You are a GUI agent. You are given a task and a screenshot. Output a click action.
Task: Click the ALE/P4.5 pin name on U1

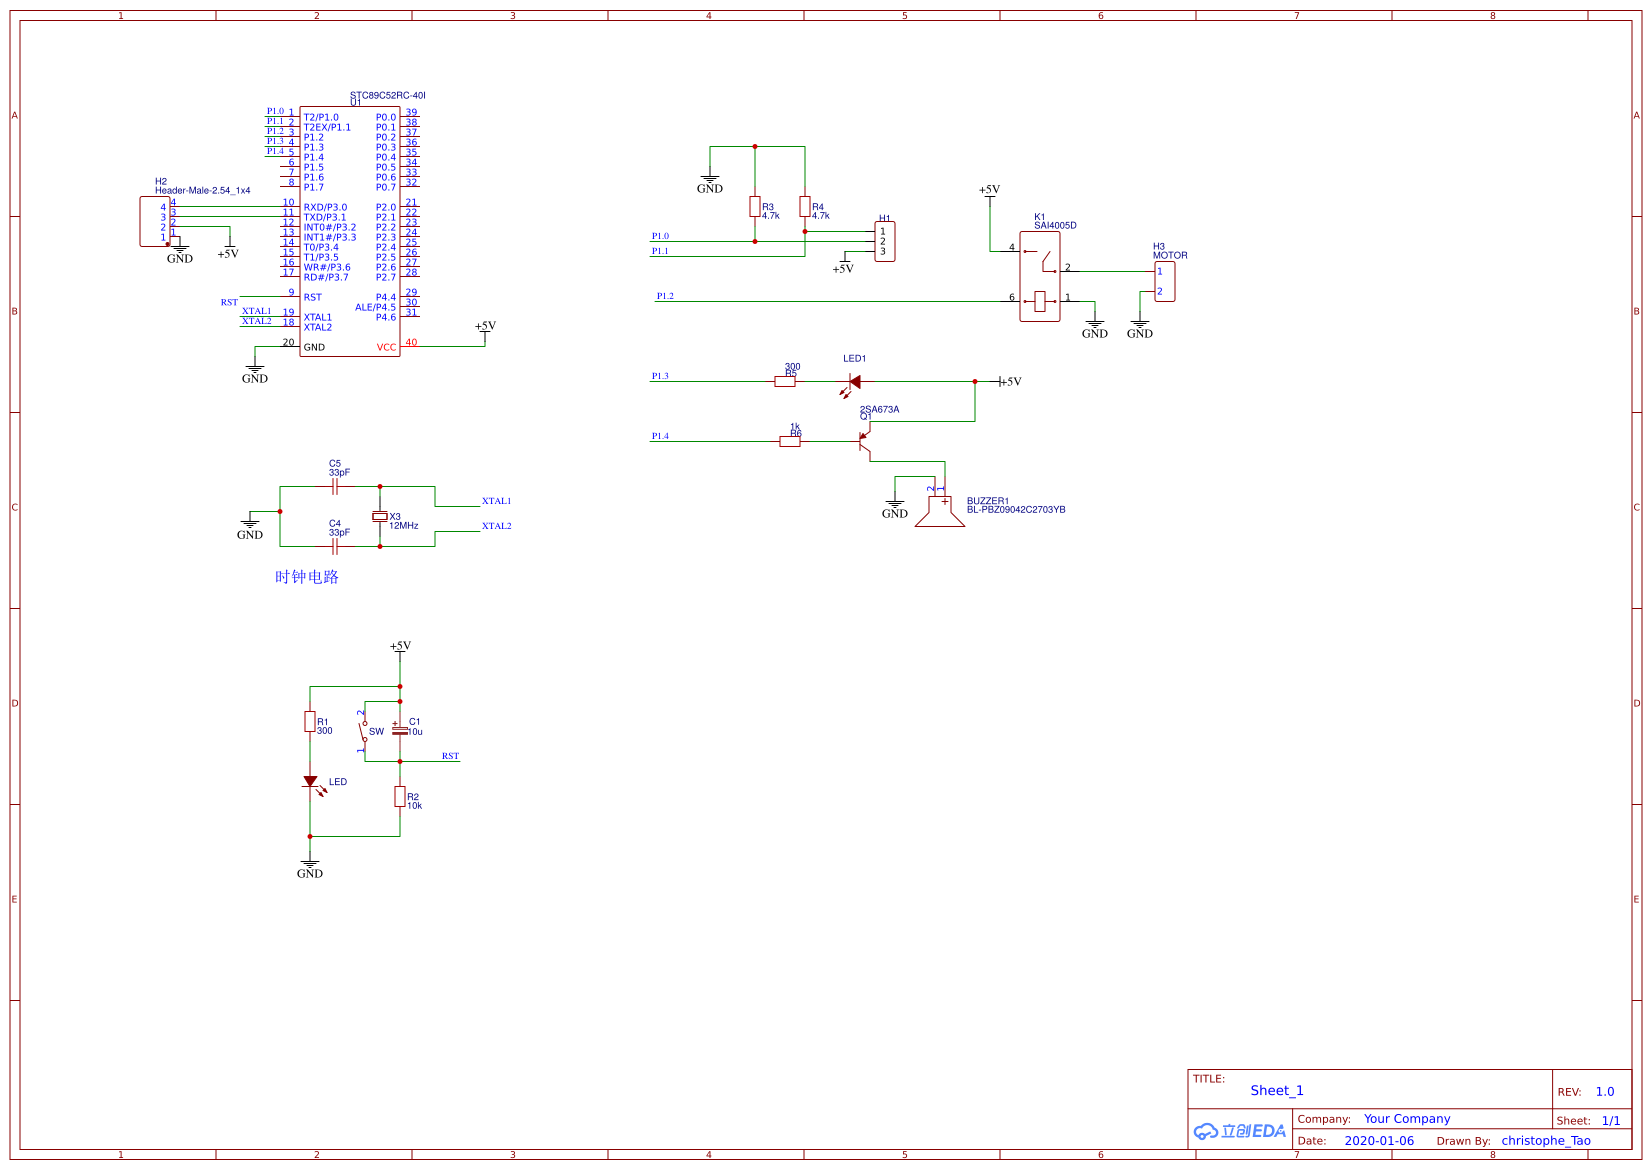[x=375, y=307]
